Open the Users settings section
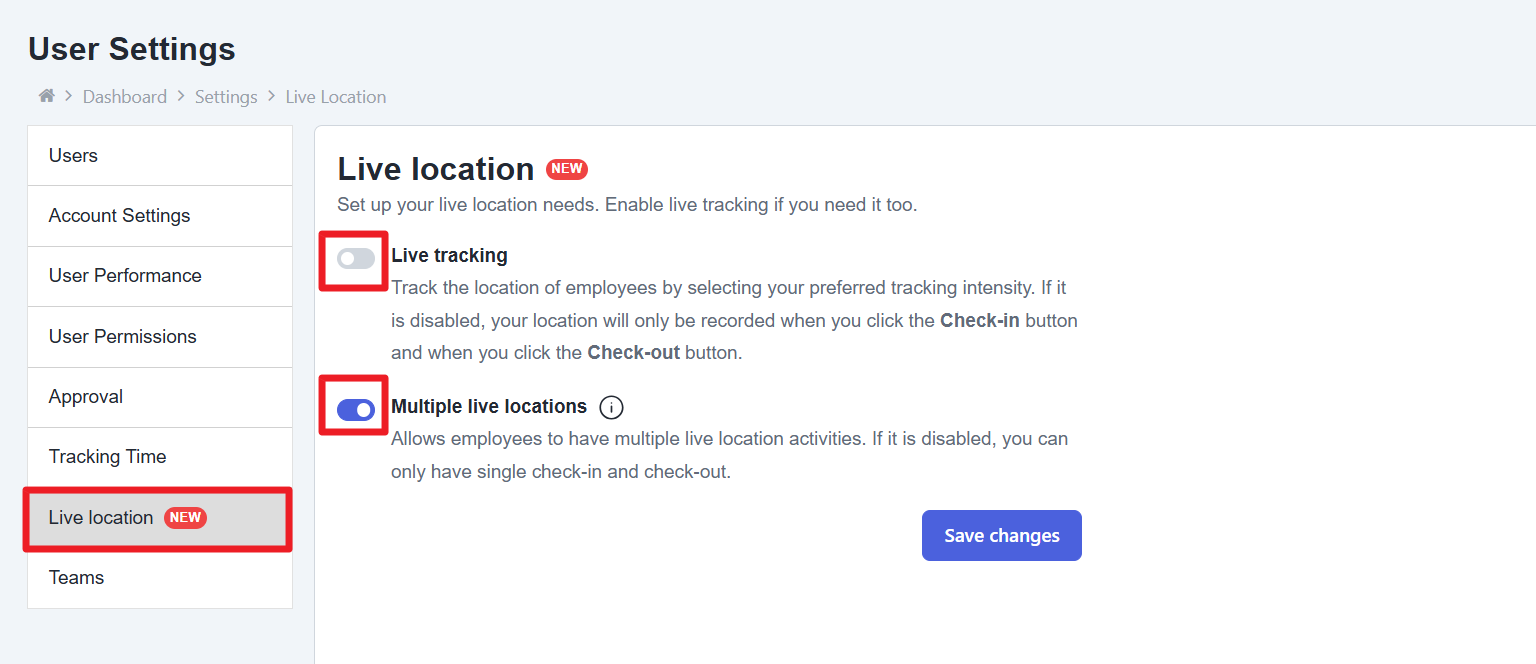 pos(73,156)
